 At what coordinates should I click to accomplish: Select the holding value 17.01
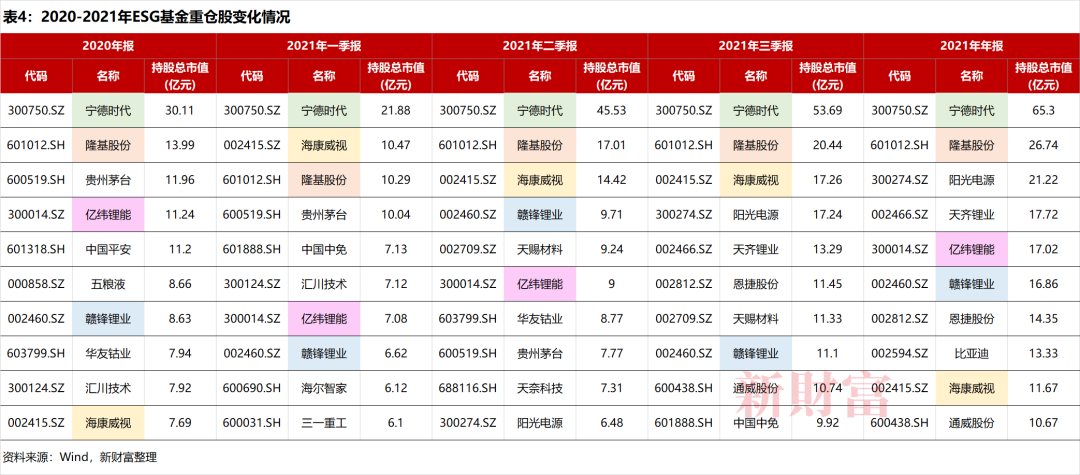pos(612,145)
